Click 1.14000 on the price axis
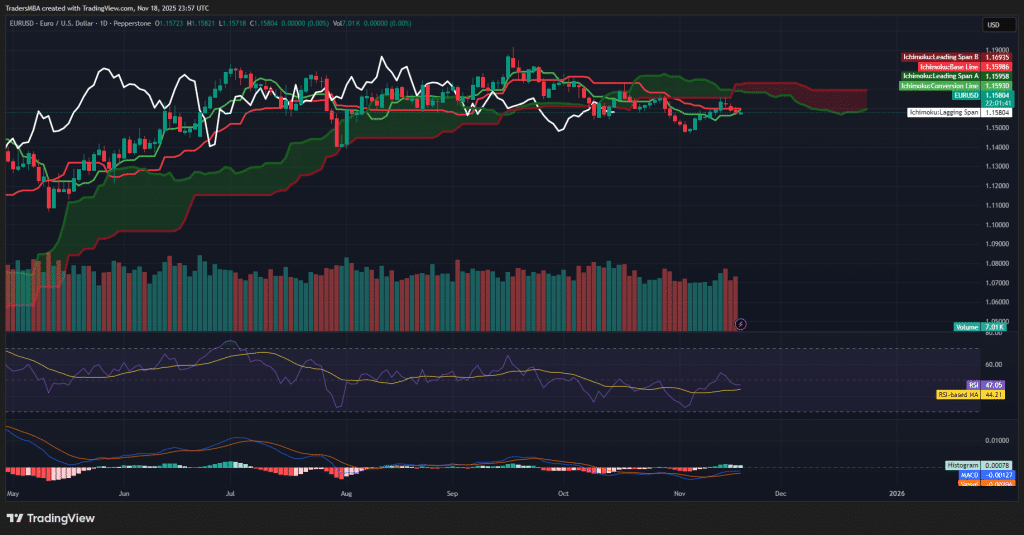This screenshot has width=1024, height=535. pos(997,147)
